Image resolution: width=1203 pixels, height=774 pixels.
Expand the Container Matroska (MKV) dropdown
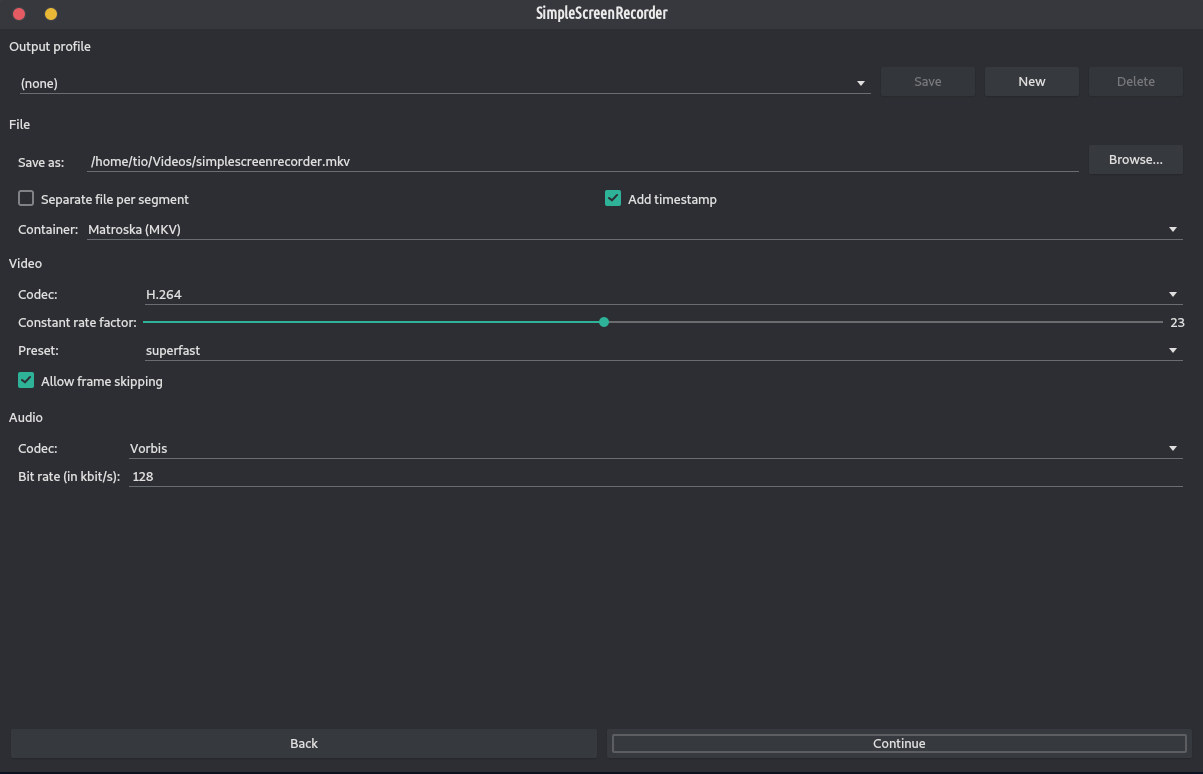633,230
